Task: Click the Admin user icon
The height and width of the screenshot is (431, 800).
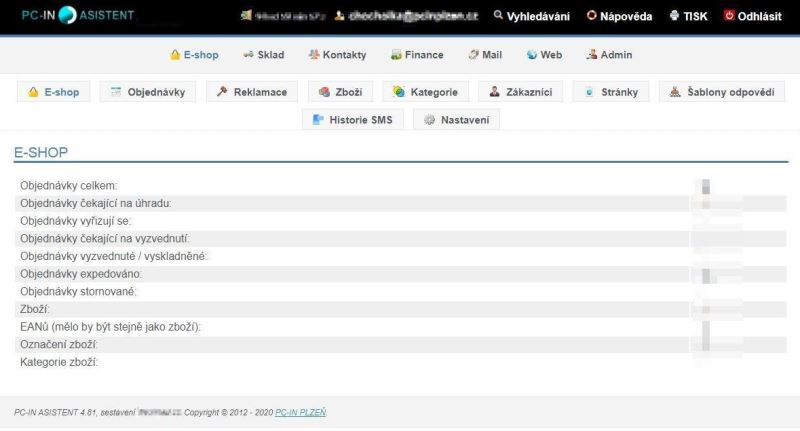Action: 592,55
